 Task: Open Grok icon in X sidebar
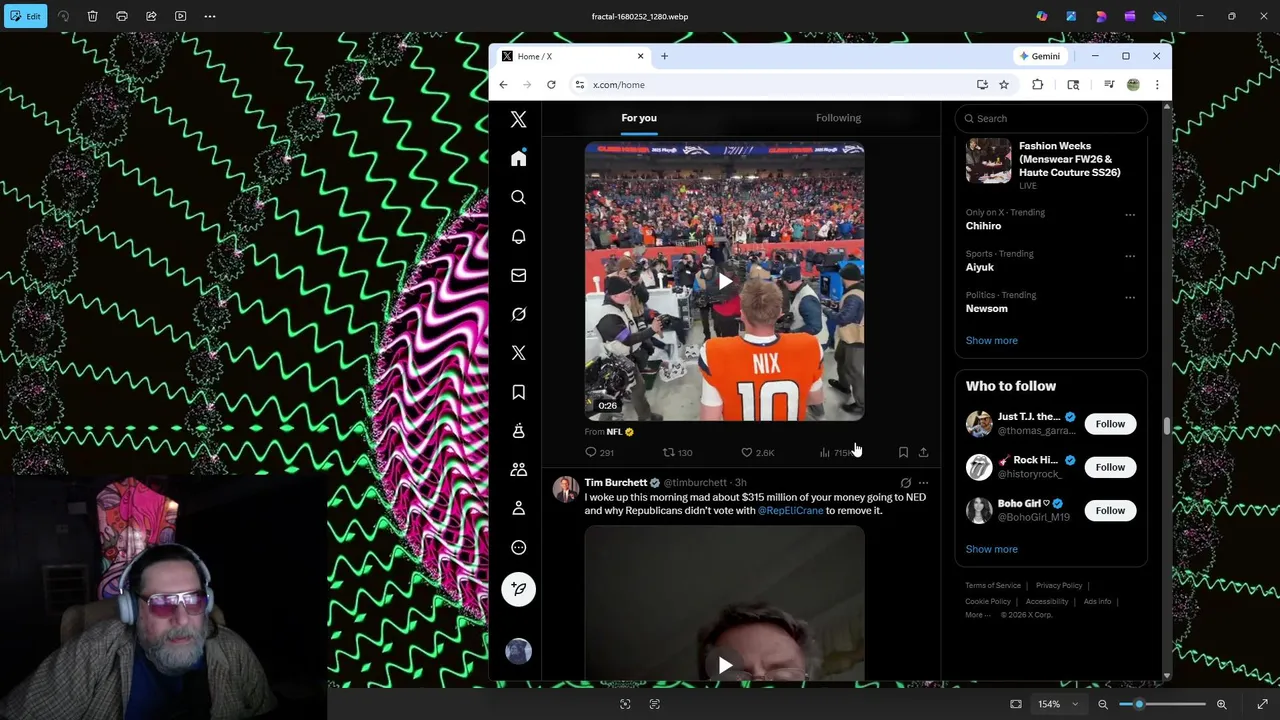click(x=518, y=314)
